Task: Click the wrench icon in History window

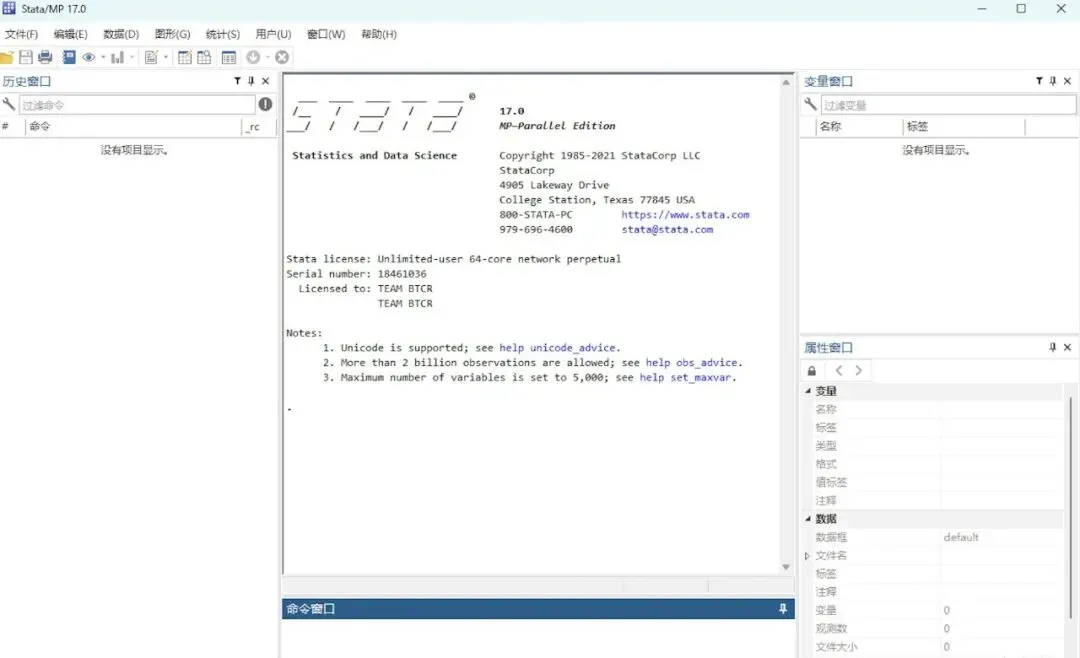Action: click(9, 104)
